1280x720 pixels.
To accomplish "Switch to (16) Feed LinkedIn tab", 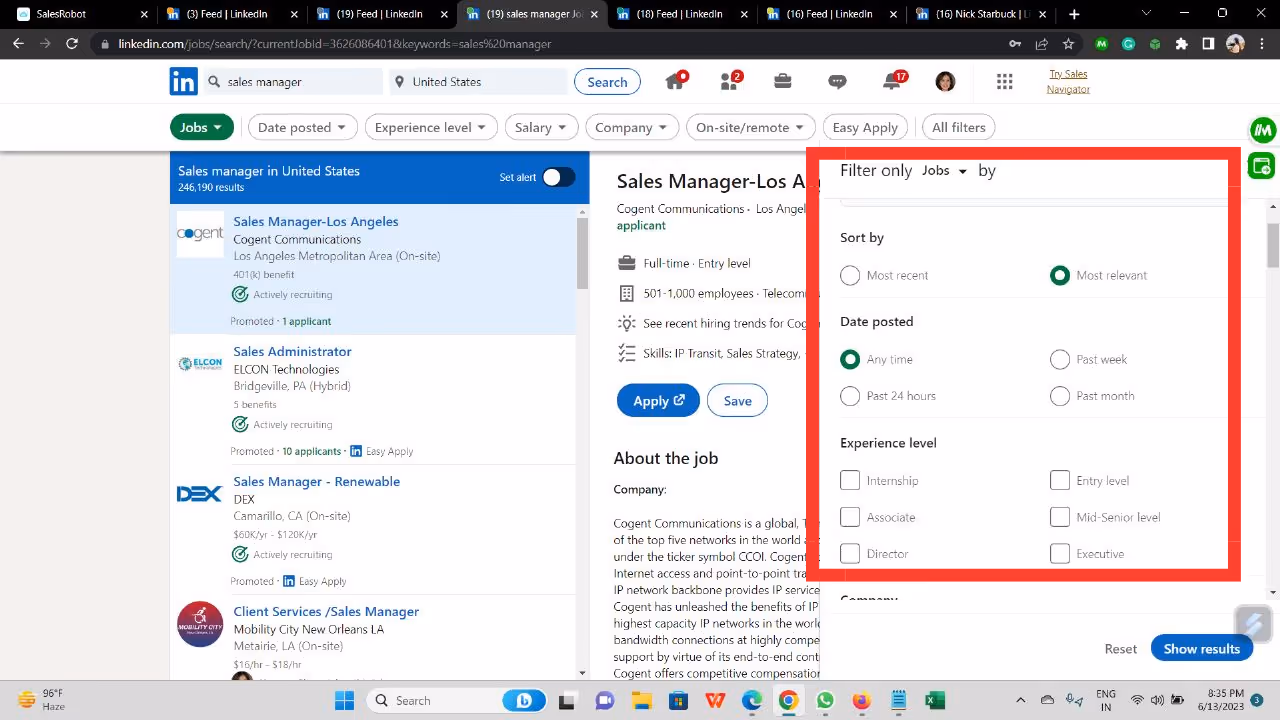I will [x=832, y=14].
